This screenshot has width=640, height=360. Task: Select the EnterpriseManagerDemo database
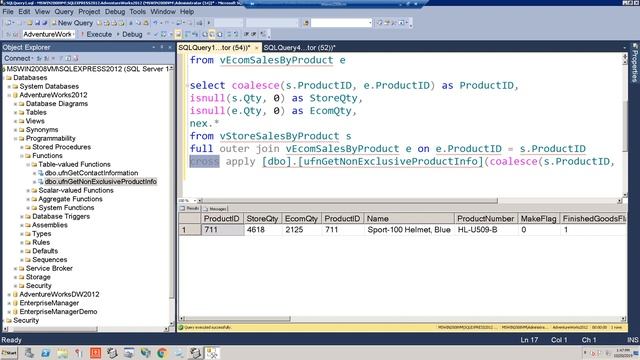(58, 312)
